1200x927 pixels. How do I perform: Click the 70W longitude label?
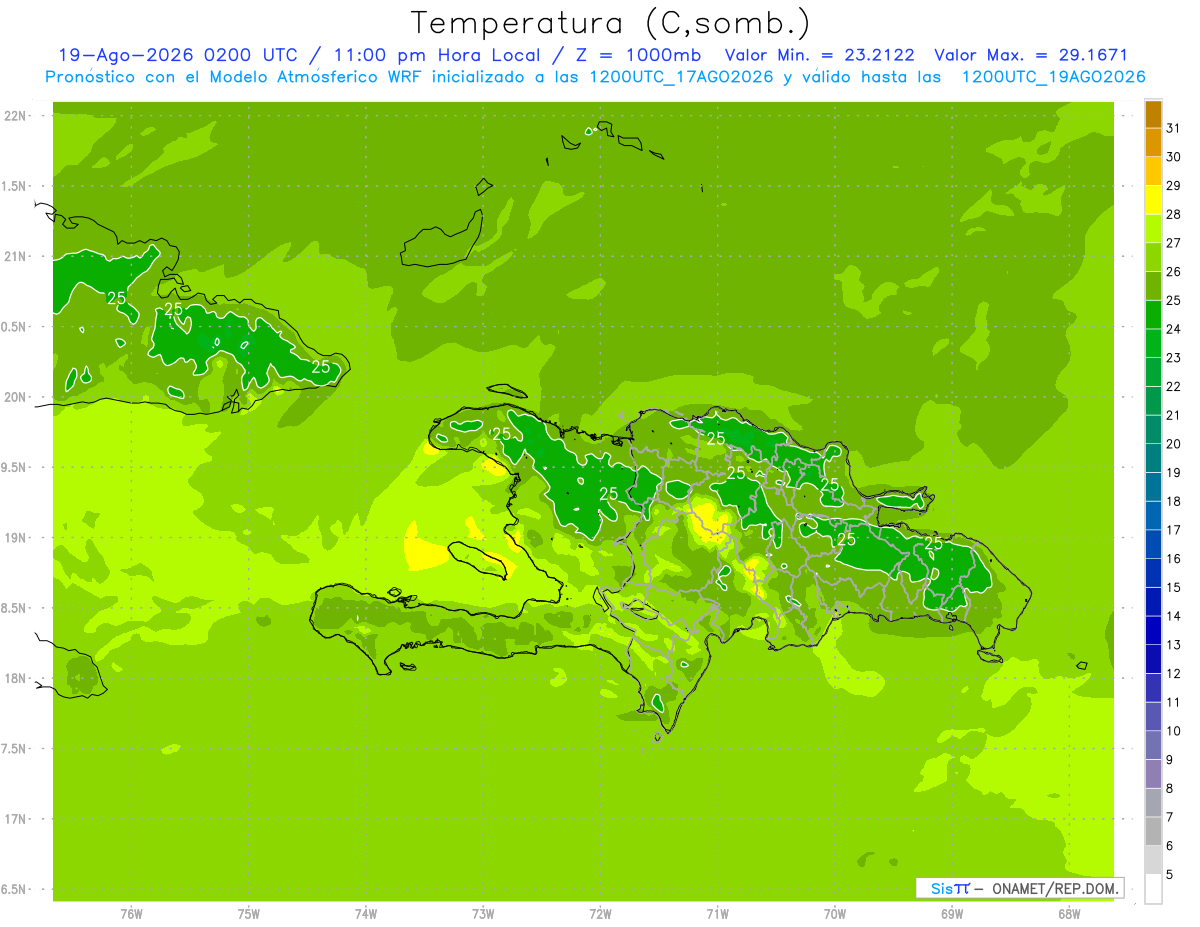pos(835,914)
